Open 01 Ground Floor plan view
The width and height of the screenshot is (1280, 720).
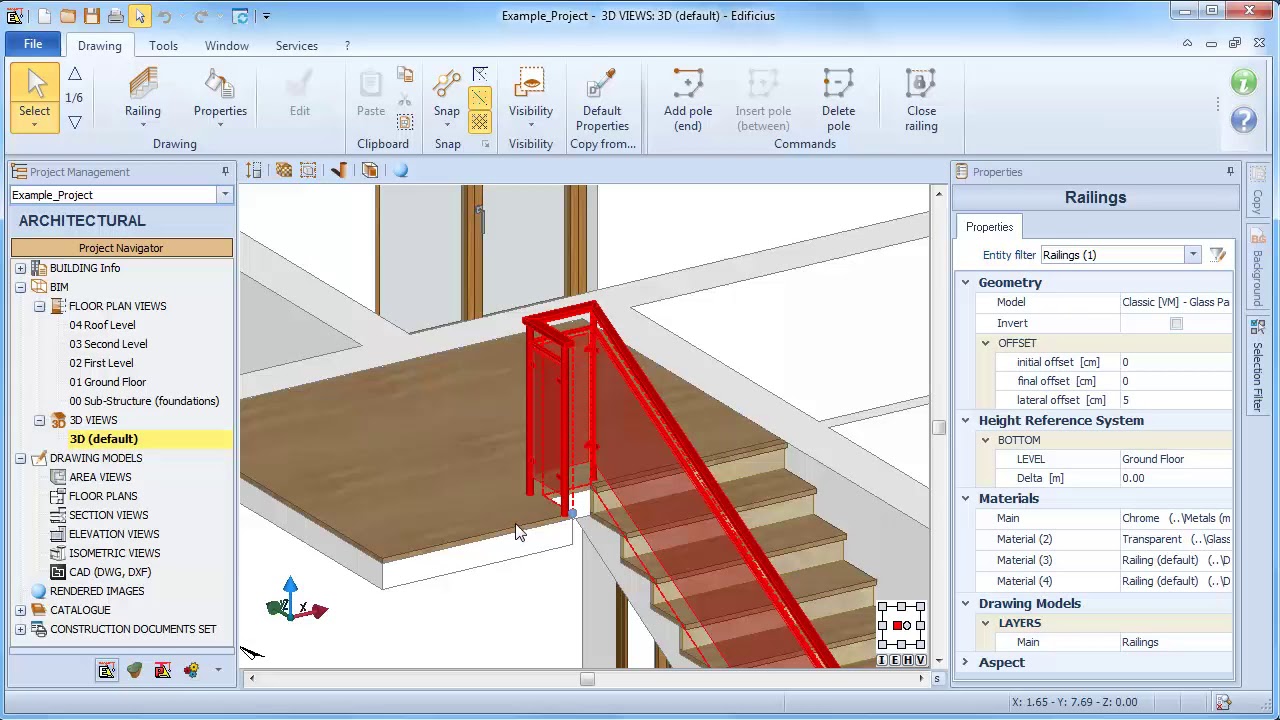108,382
